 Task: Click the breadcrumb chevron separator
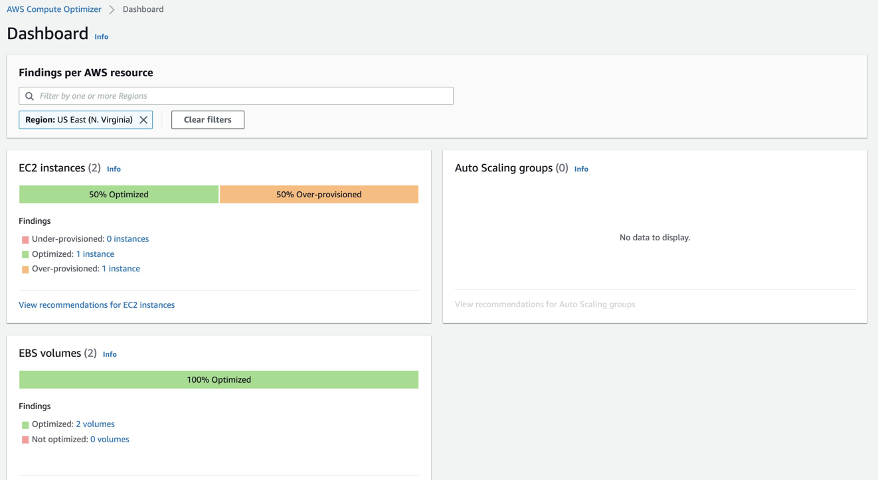(112, 10)
